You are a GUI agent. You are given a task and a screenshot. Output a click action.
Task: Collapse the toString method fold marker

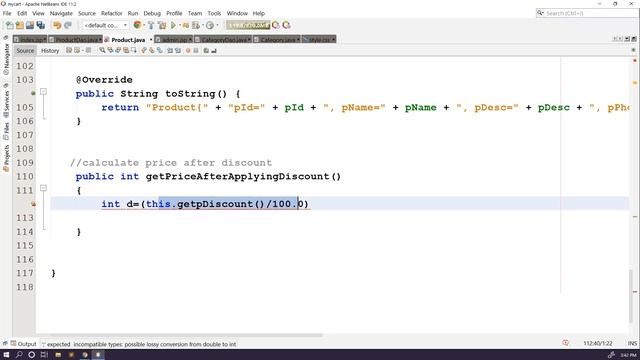43,92
